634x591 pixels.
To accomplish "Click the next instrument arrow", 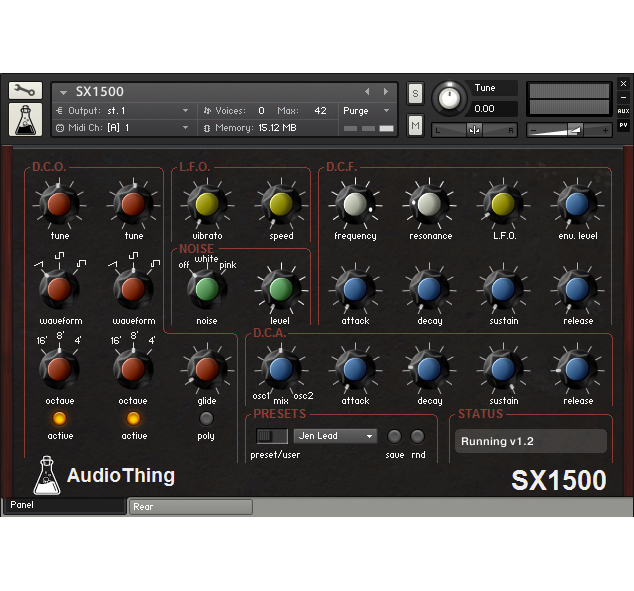I will pyautogui.click(x=384, y=92).
